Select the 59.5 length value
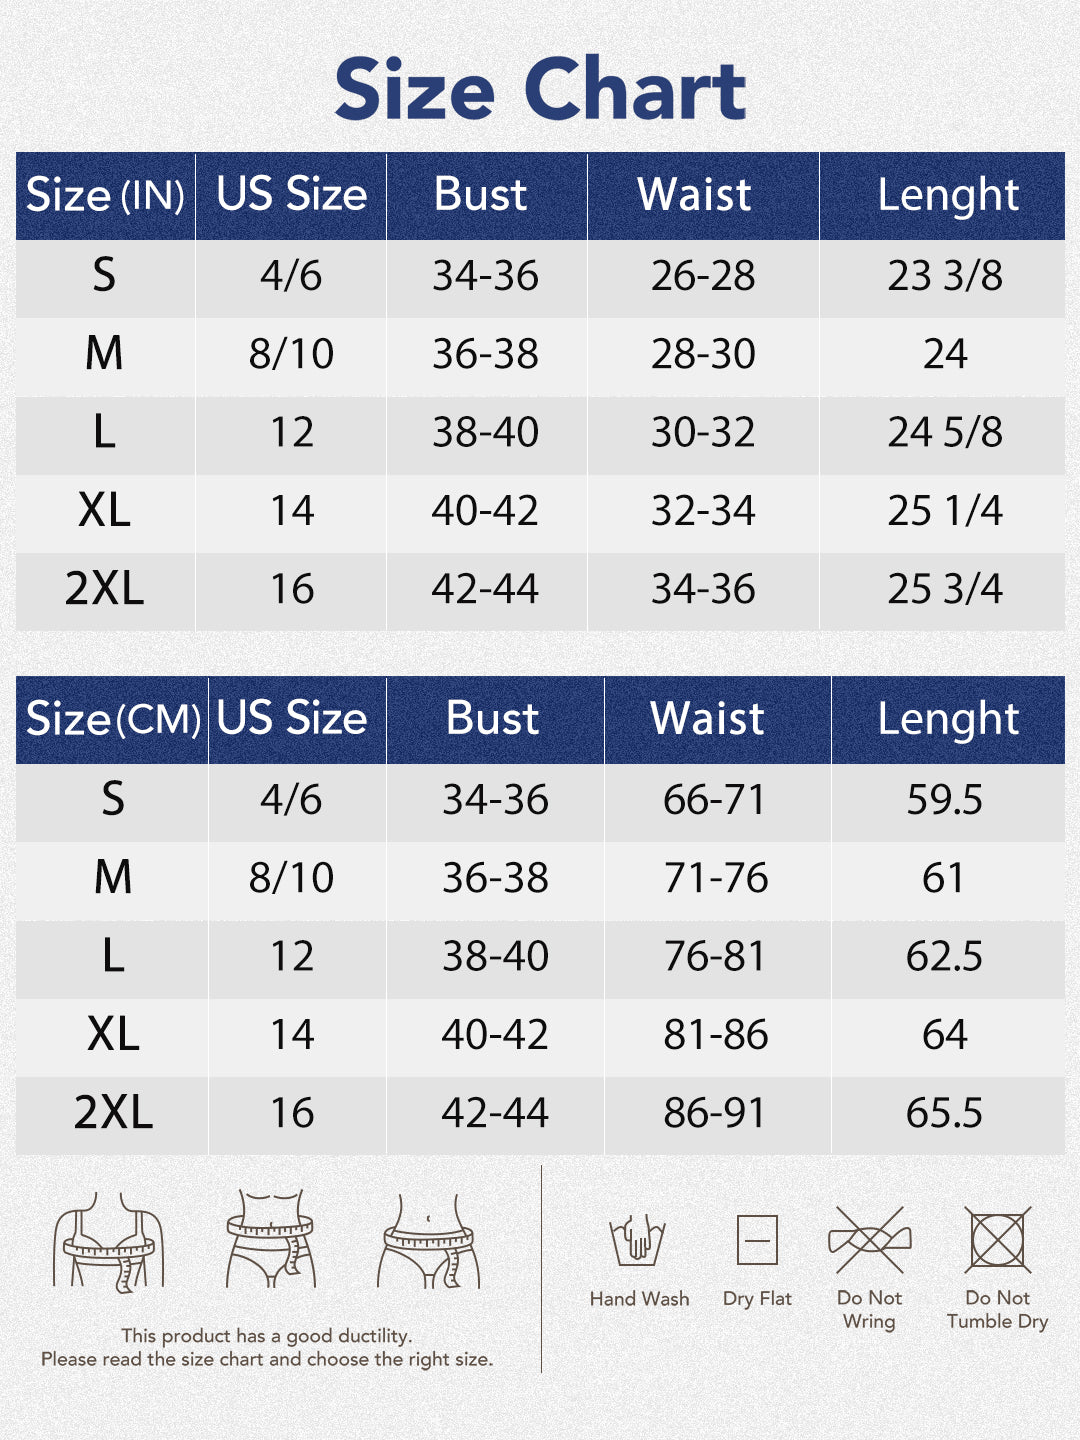Viewport: 1080px width, 1440px height. click(x=944, y=800)
